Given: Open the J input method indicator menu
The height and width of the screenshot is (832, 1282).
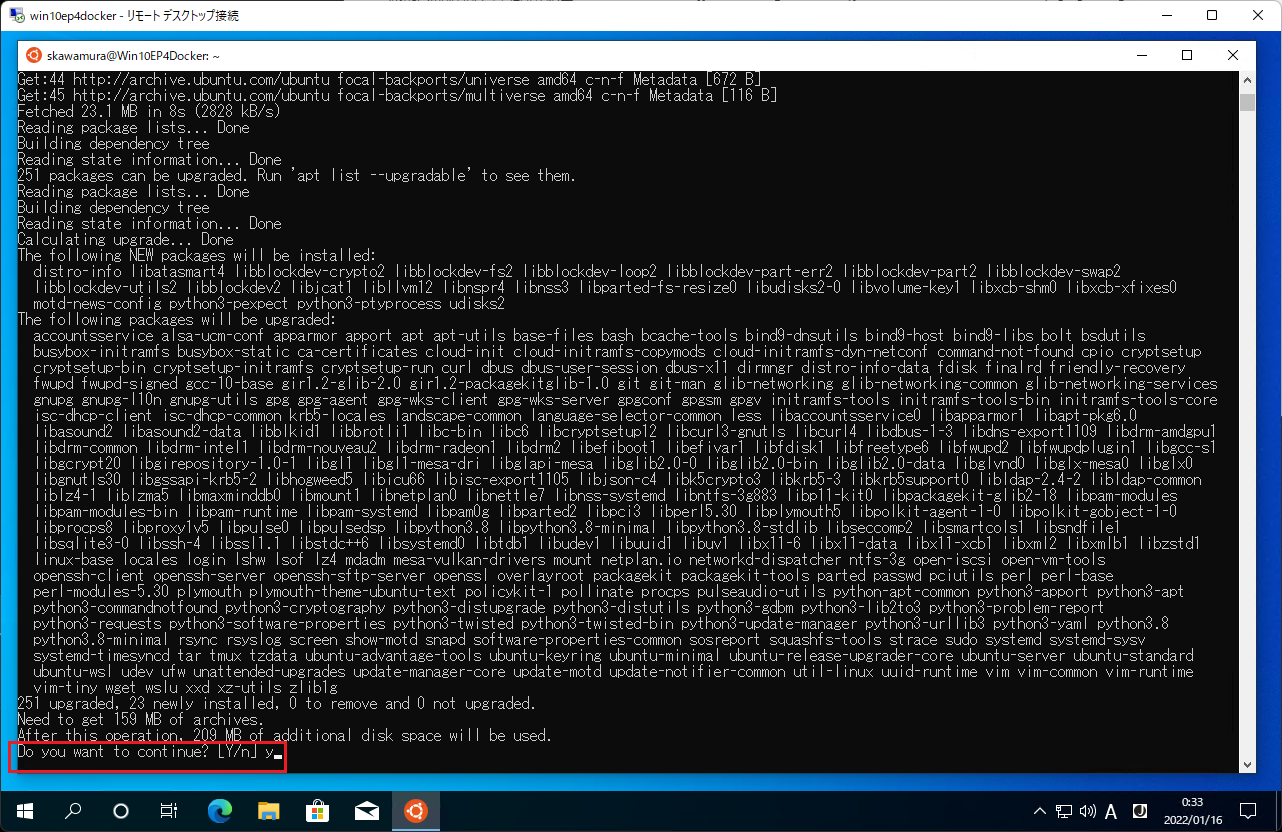Looking at the screenshot, I should click(x=1140, y=810).
